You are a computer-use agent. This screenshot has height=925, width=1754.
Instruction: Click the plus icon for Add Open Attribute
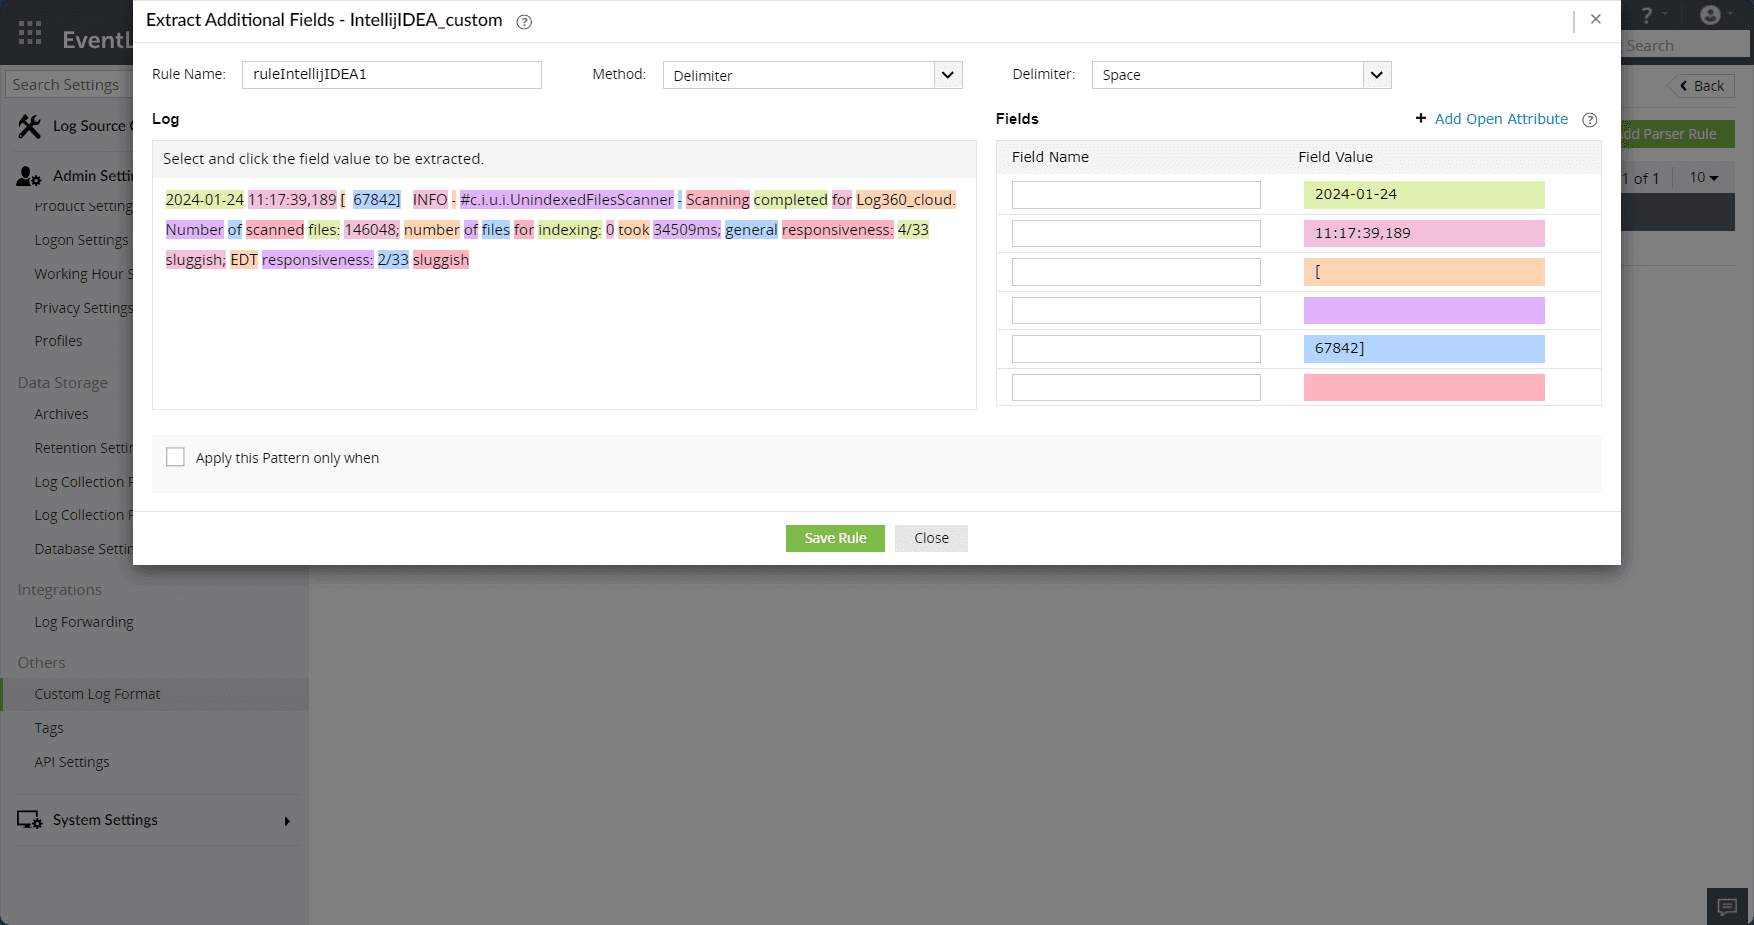click(x=1421, y=118)
